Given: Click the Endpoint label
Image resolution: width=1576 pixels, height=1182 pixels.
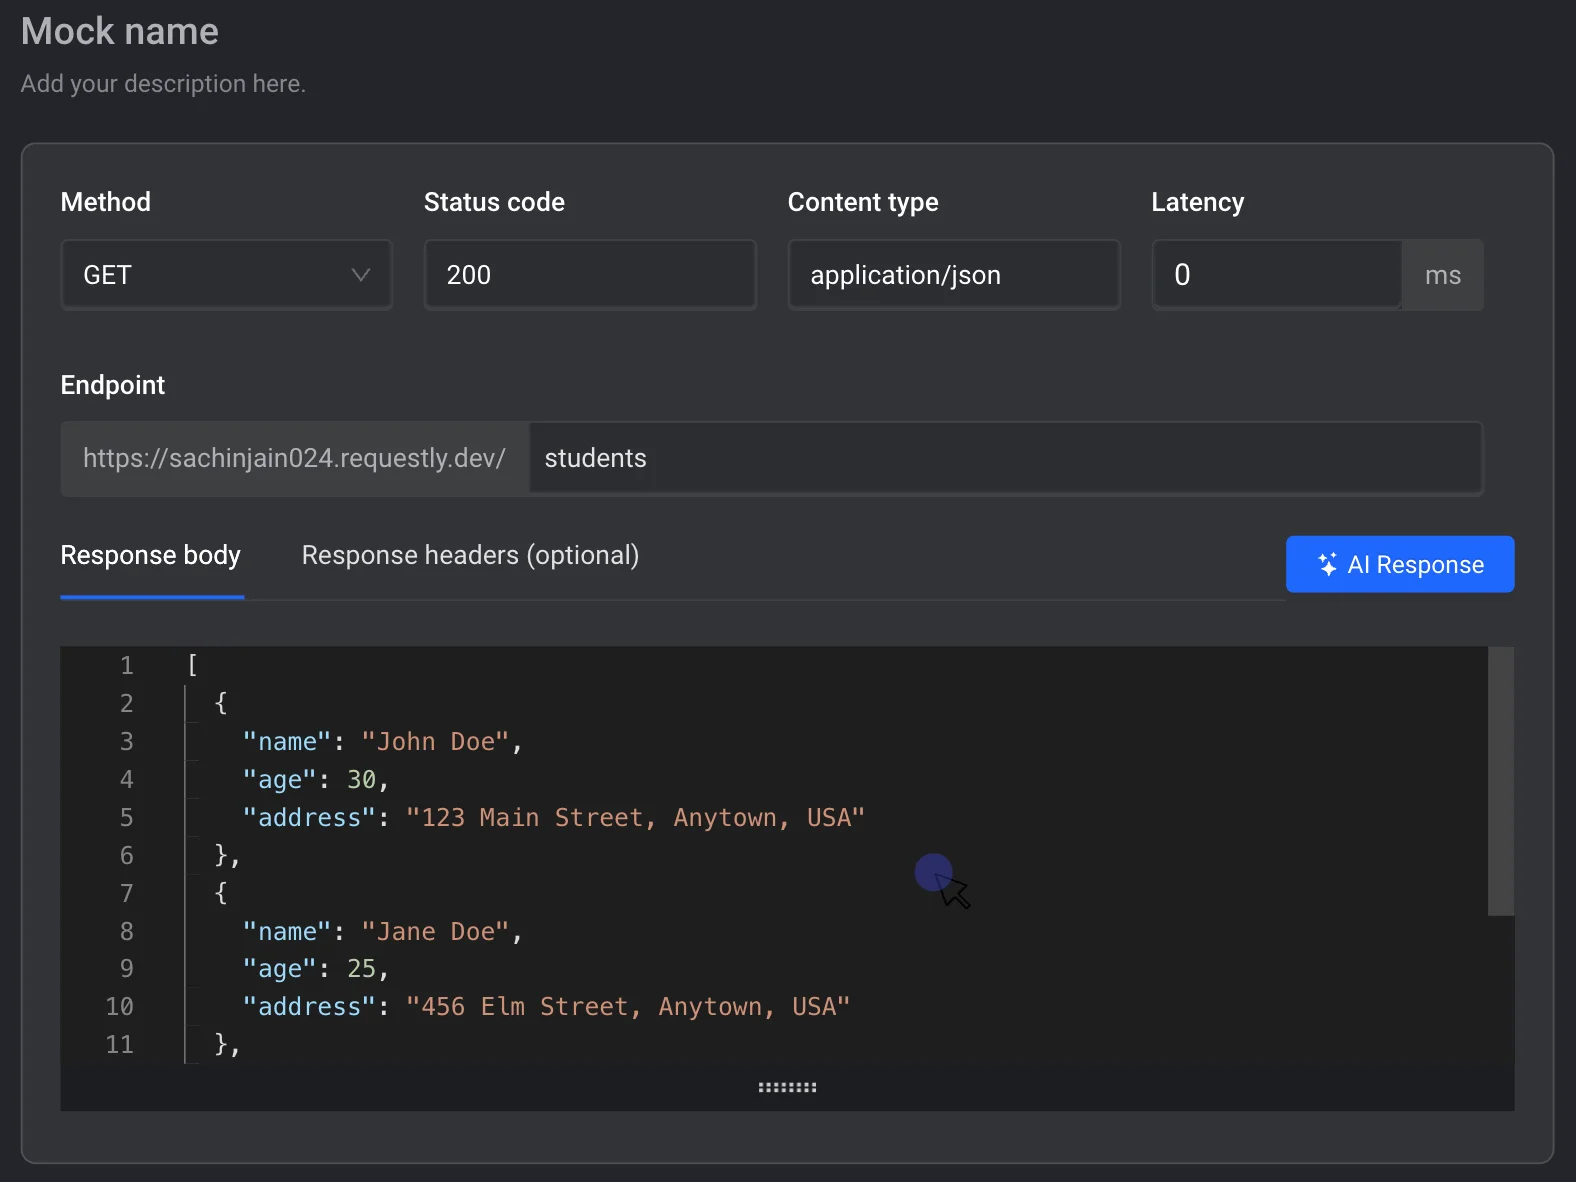Looking at the screenshot, I should tap(113, 385).
